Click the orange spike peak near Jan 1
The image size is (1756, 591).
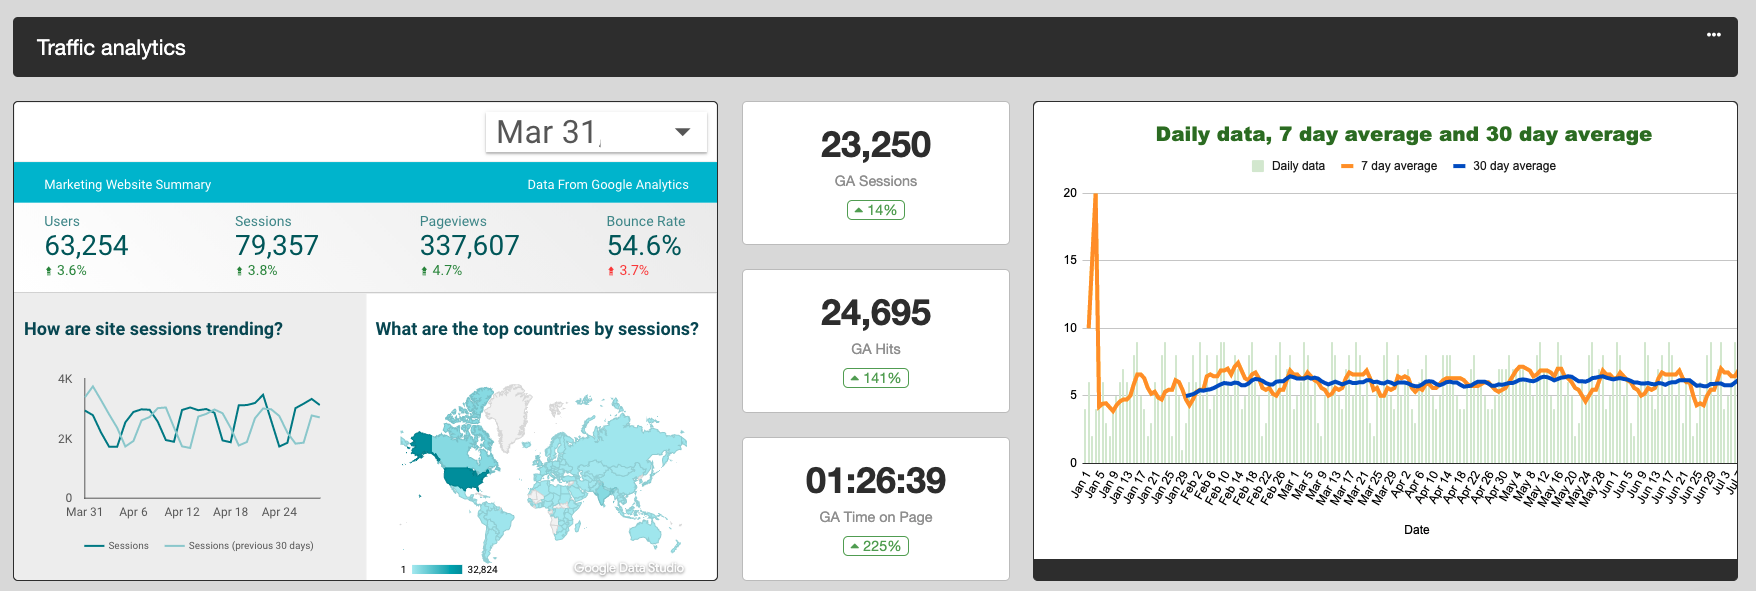1096,196
